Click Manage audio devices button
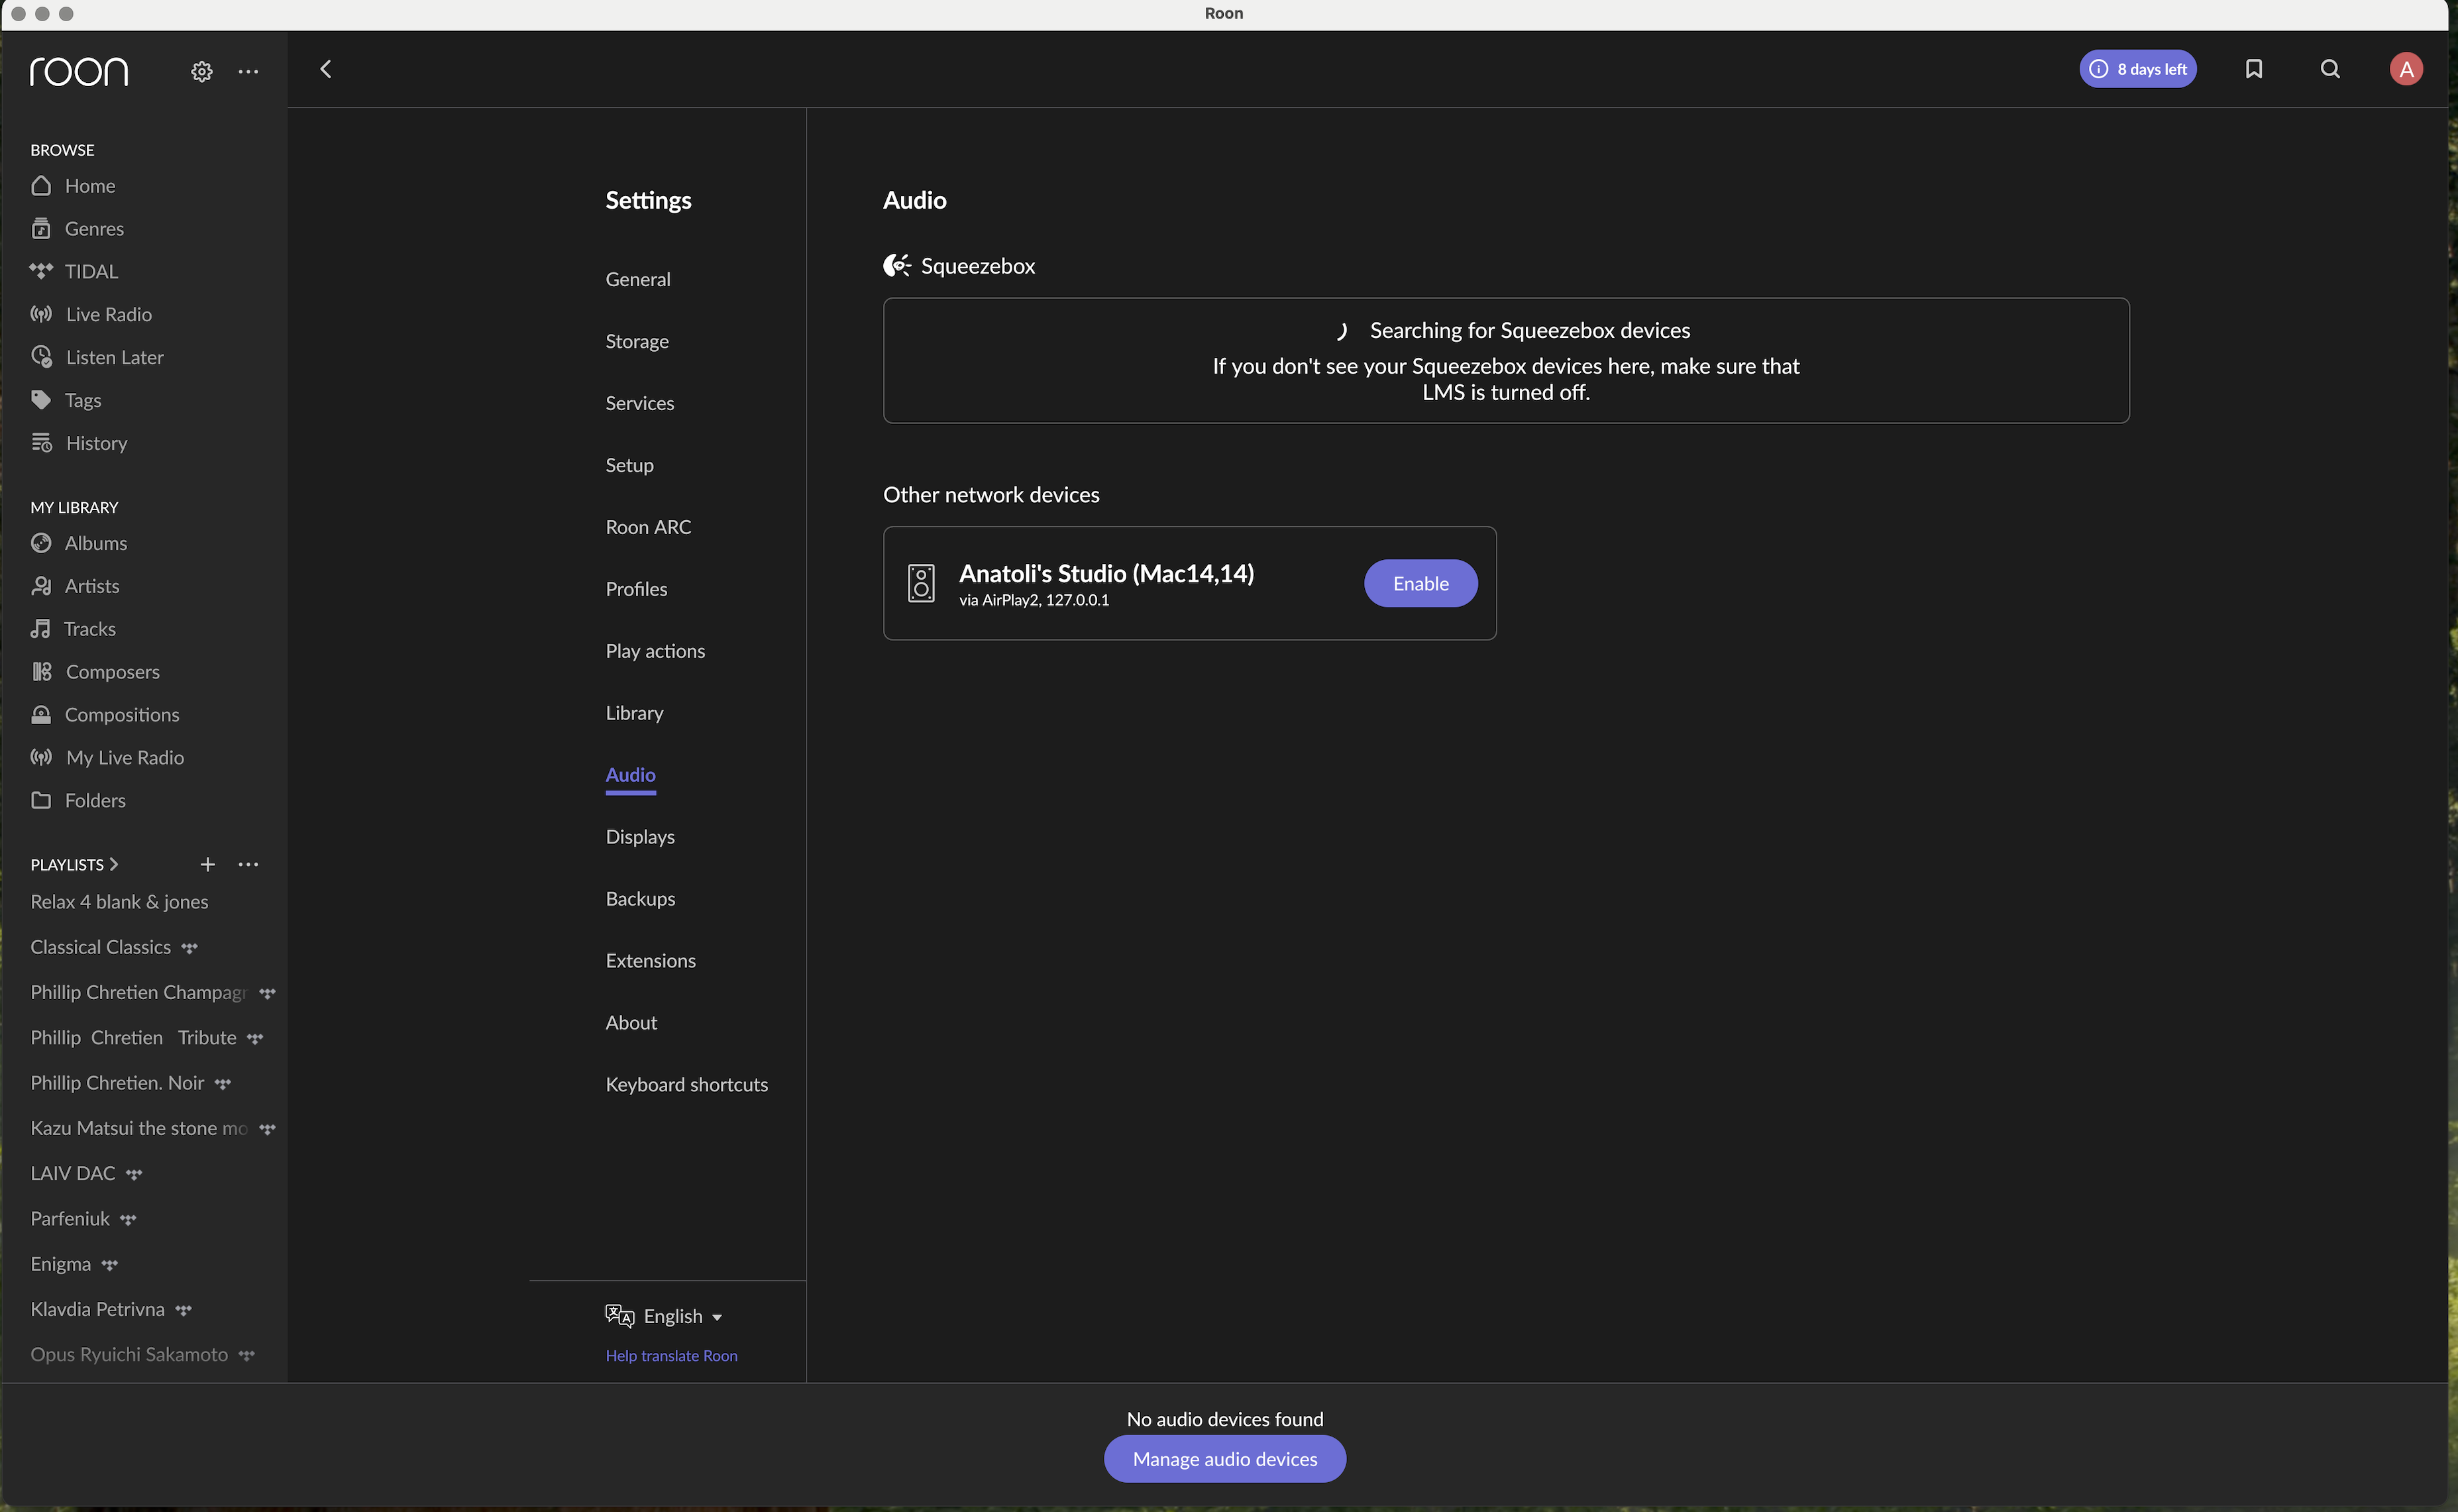Screen dimensions: 2458x1512 click(1224, 1459)
